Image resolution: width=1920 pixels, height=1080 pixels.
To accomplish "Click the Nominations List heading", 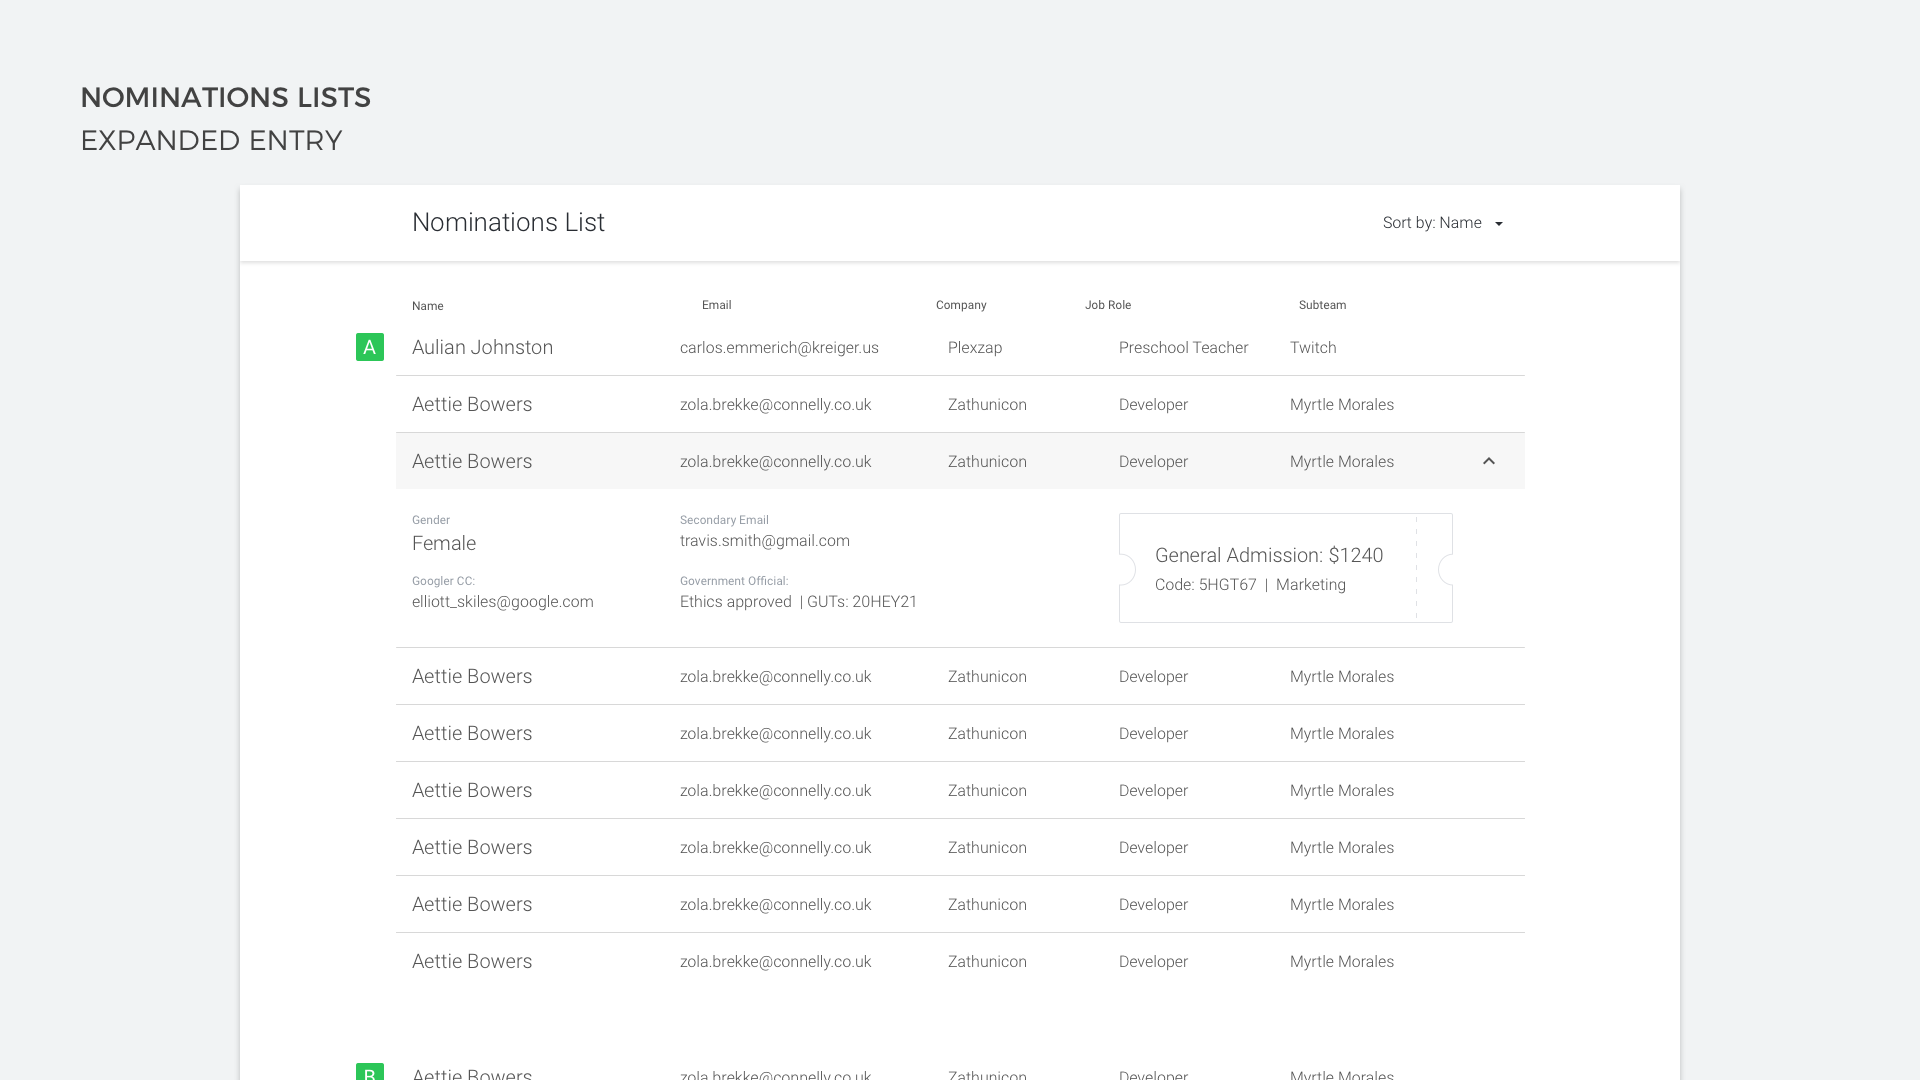I will click(508, 222).
